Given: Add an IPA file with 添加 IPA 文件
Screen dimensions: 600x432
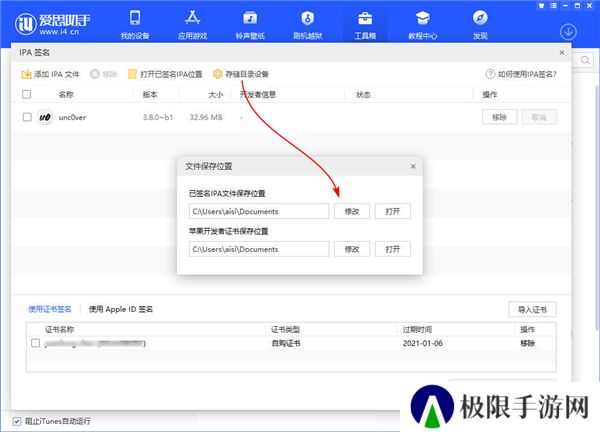Looking at the screenshot, I should tap(50, 74).
